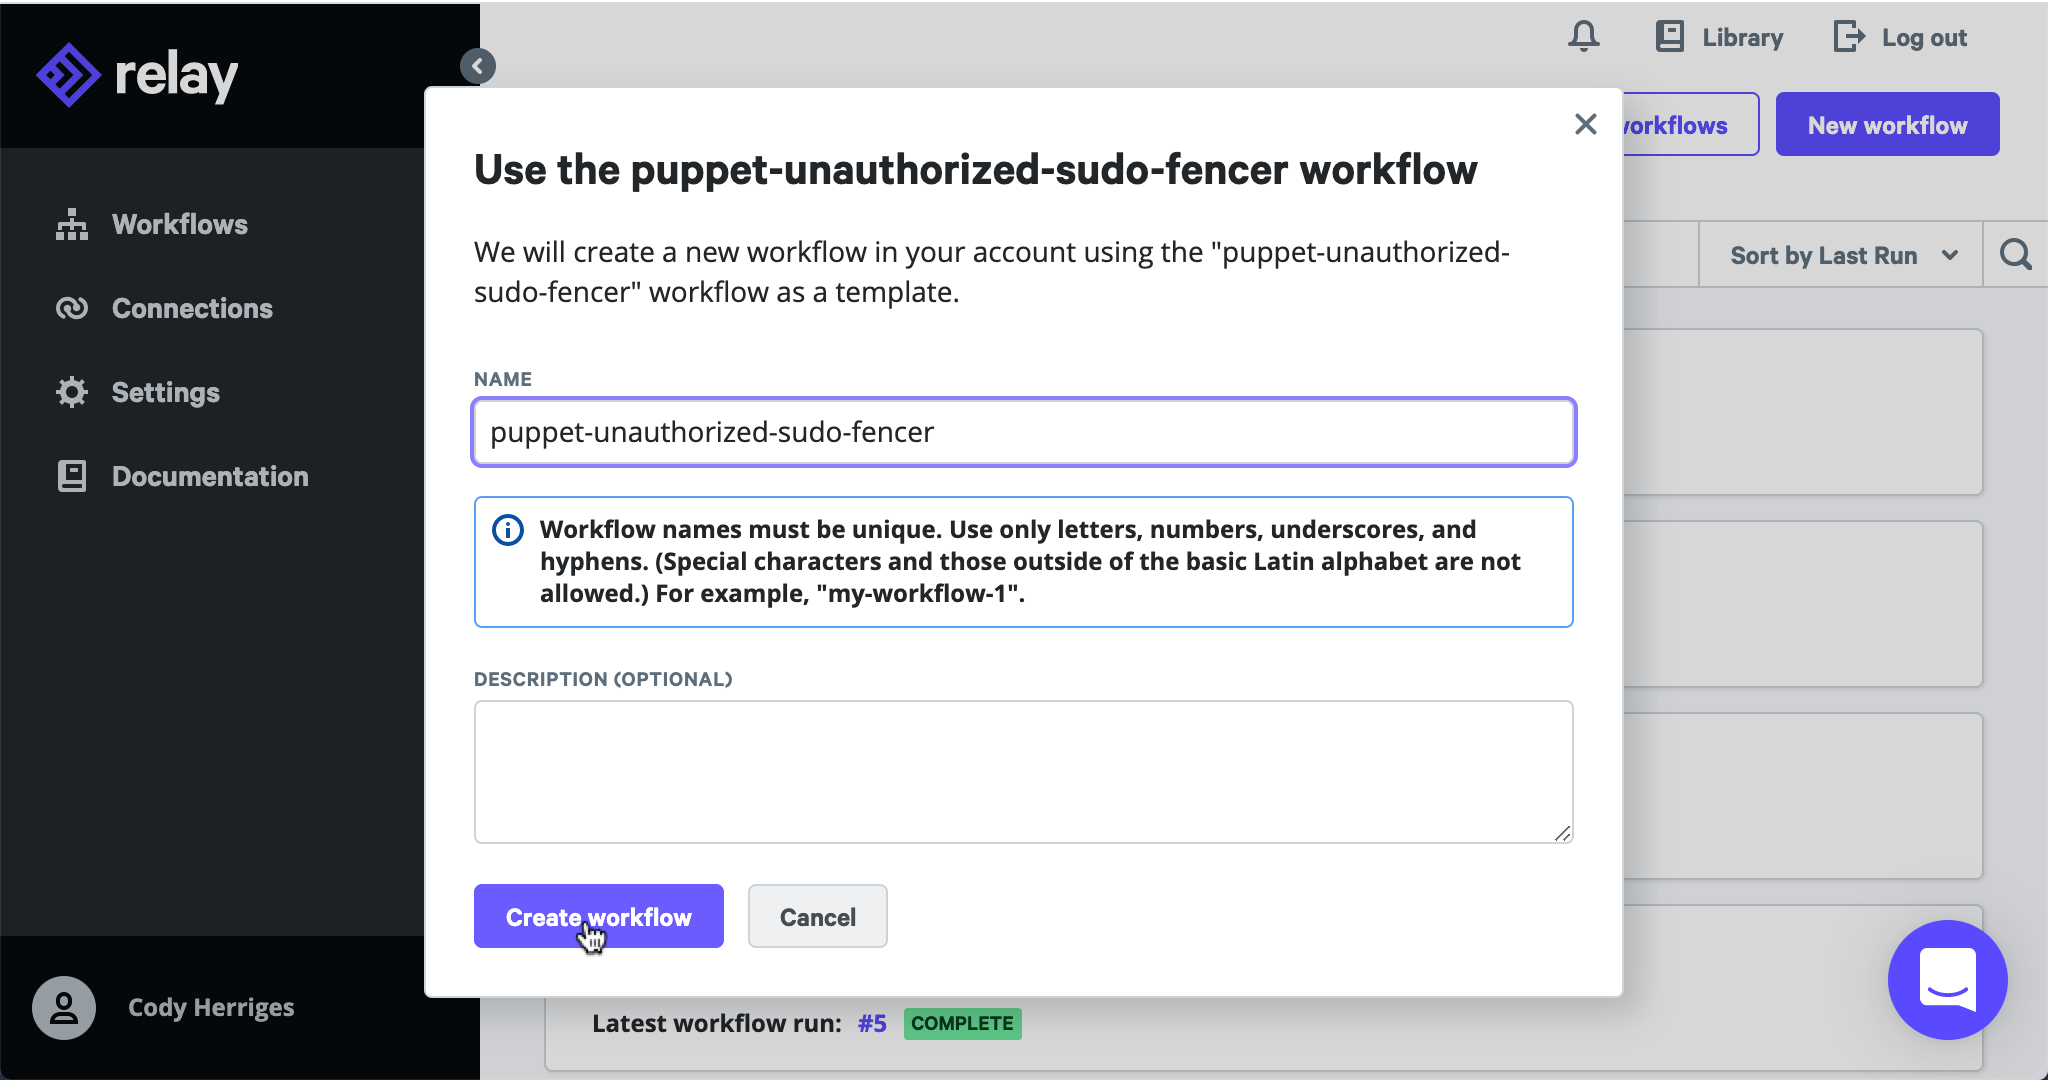Select the Workflows sidebar icon
This screenshot has width=2048, height=1080.
(x=71, y=224)
